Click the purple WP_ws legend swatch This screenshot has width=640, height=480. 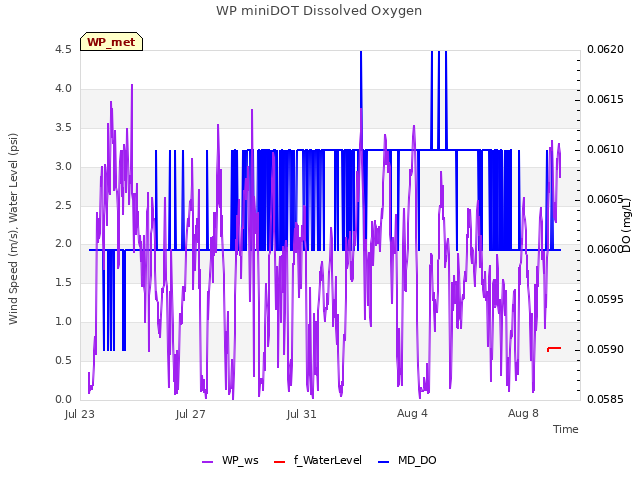pos(207,462)
